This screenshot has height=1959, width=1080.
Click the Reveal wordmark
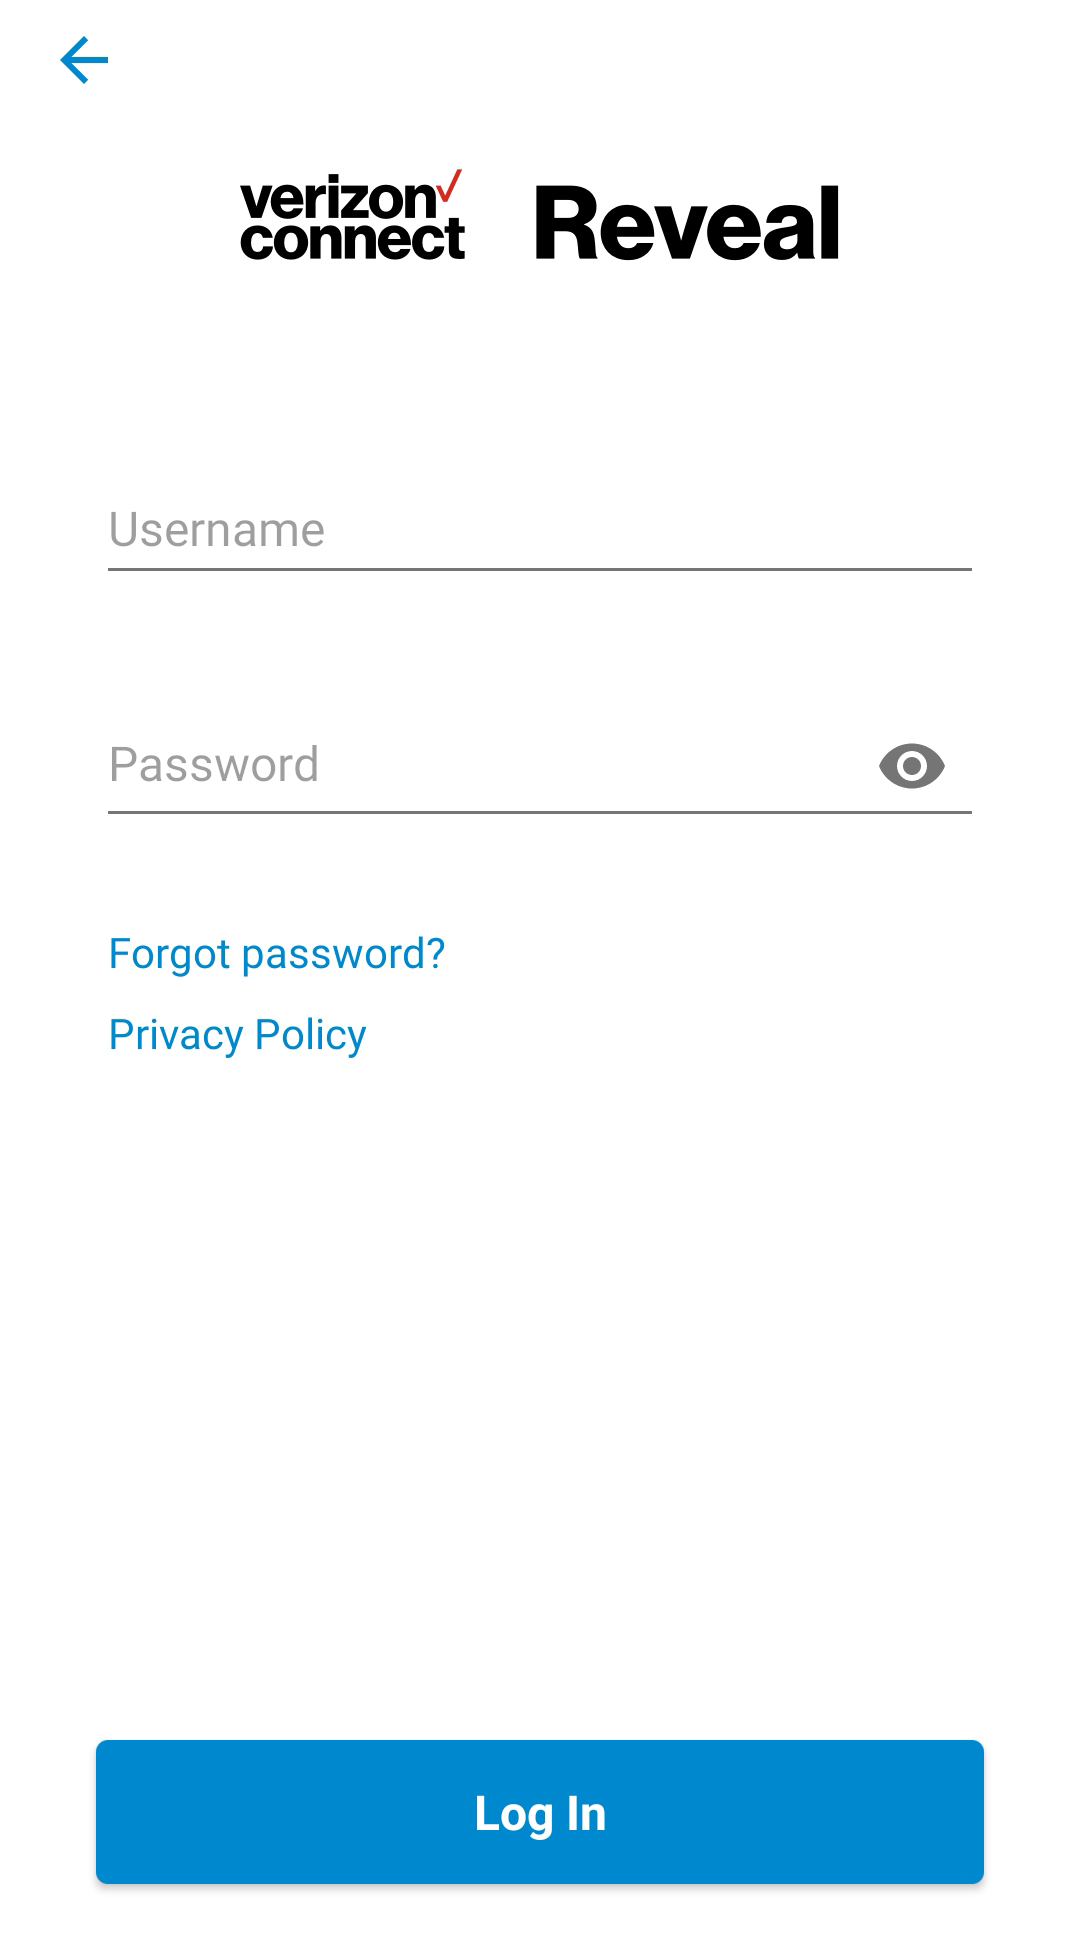click(x=687, y=224)
